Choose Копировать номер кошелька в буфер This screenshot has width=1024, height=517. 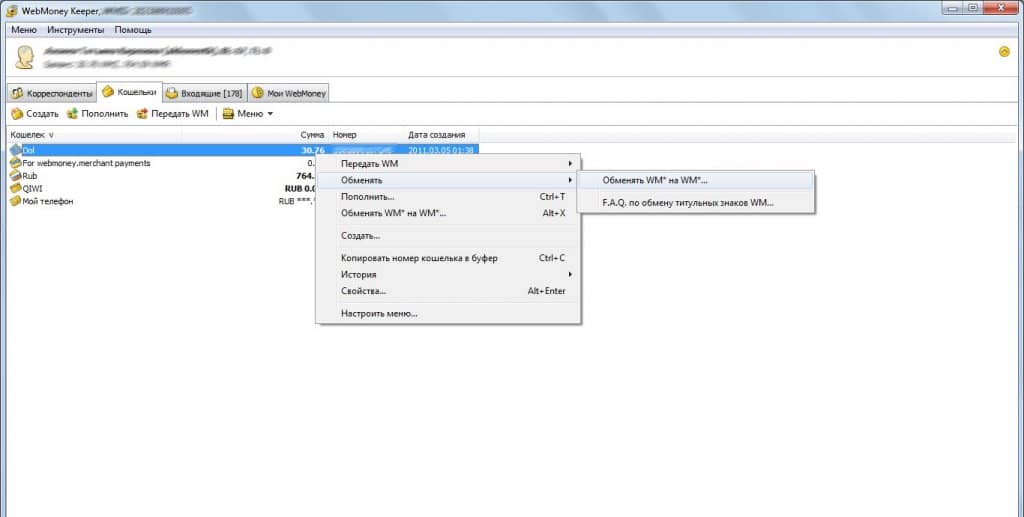pos(447,258)
